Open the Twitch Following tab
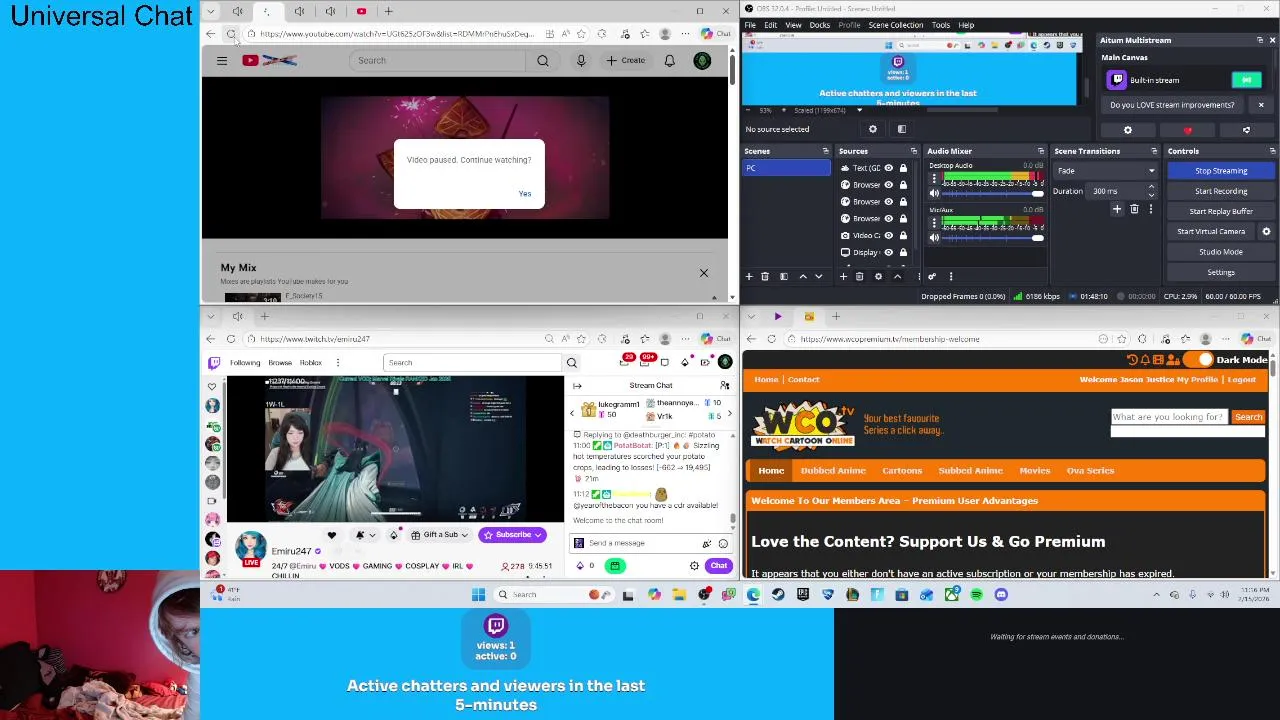This screenshot has height=720, width=1280. point(245,363)
